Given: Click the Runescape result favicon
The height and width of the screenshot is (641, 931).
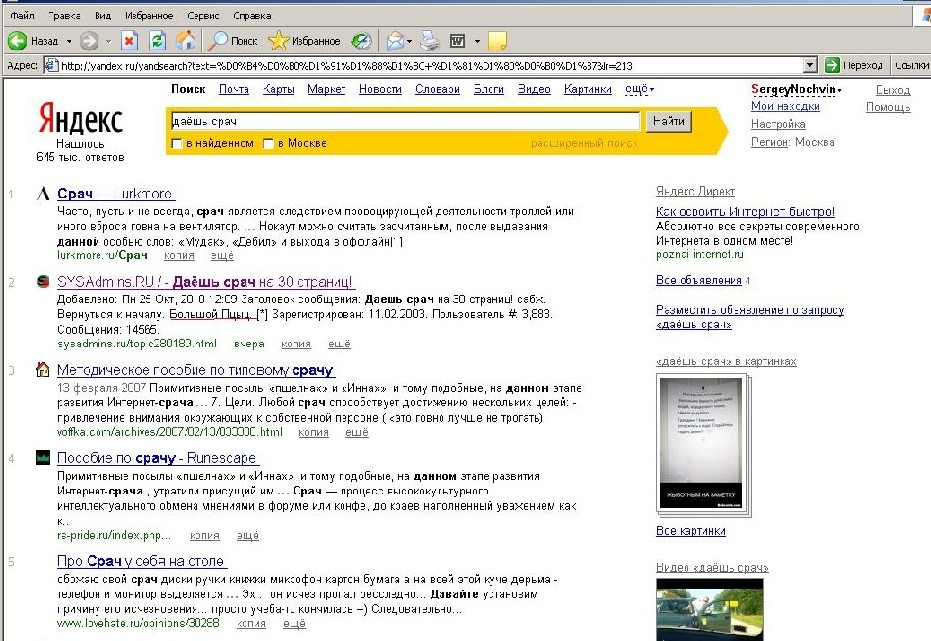Looking at the screenshot, I should tap(43, 458).
